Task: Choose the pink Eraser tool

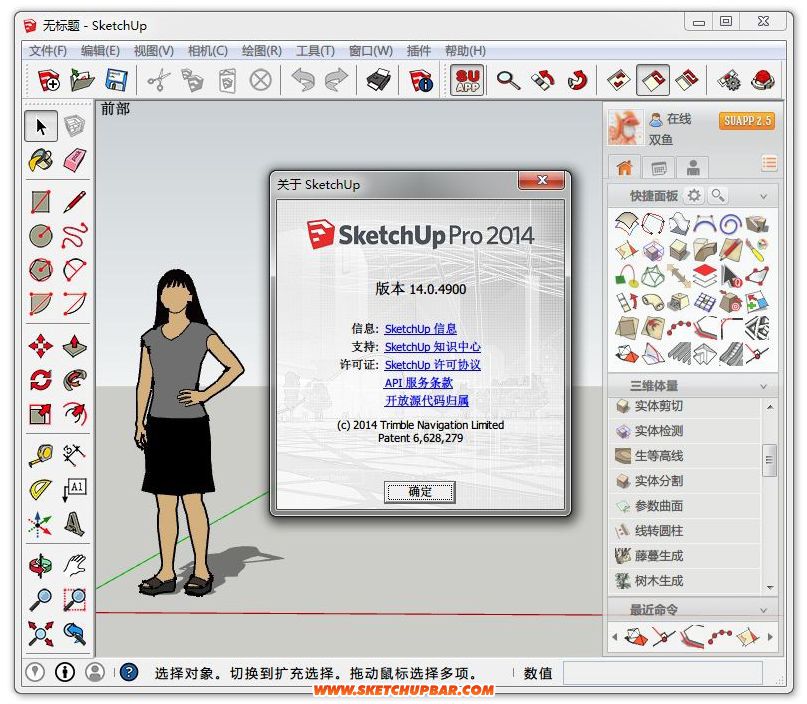Action: click(x=75, y=160)
